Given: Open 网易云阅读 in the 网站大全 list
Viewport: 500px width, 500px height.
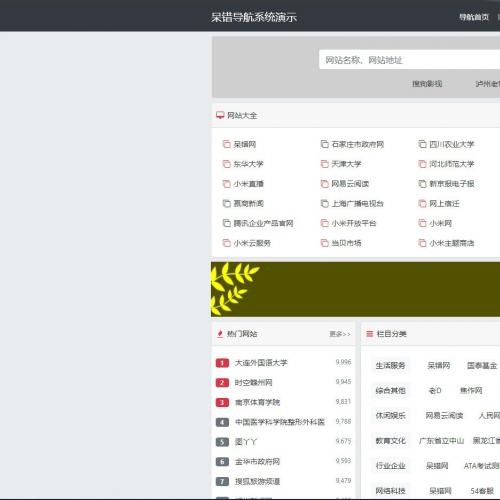Looking at the screenshot, I should [x=350, y=184].
